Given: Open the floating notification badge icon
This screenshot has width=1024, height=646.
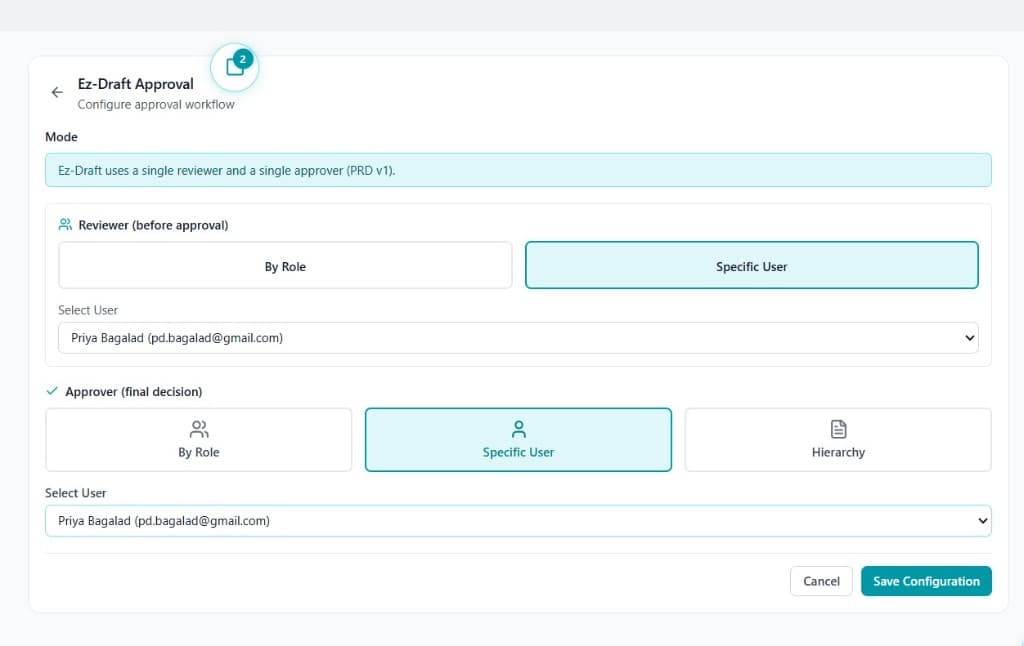Looking at the screenshot, I should pyautogui.click(x=235, y=67).
